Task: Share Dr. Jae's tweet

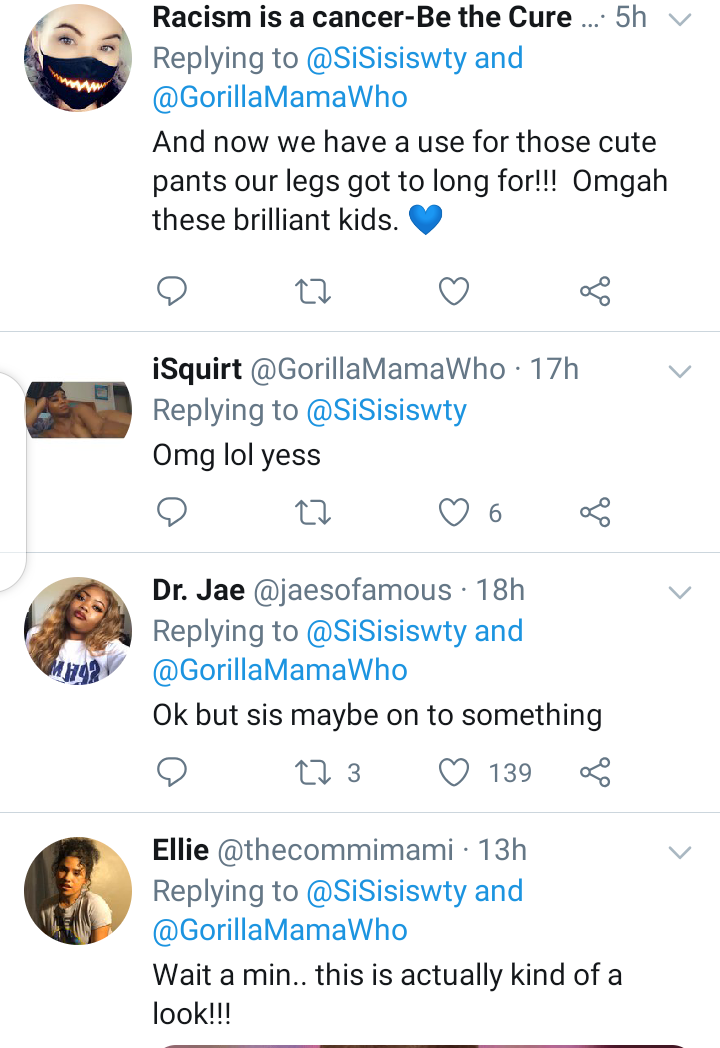Action: [x=595, y=772]
